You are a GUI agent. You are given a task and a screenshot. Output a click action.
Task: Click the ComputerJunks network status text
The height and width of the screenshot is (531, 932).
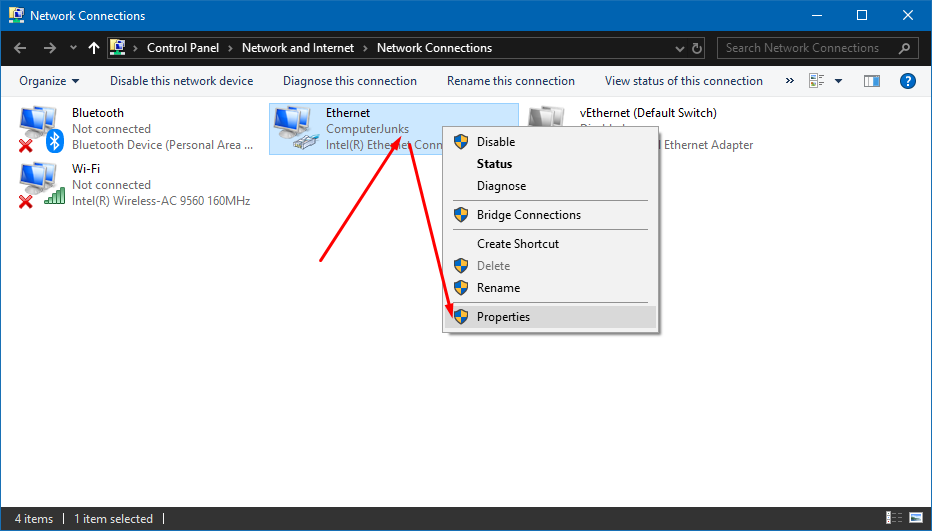(x=367, y=128)
